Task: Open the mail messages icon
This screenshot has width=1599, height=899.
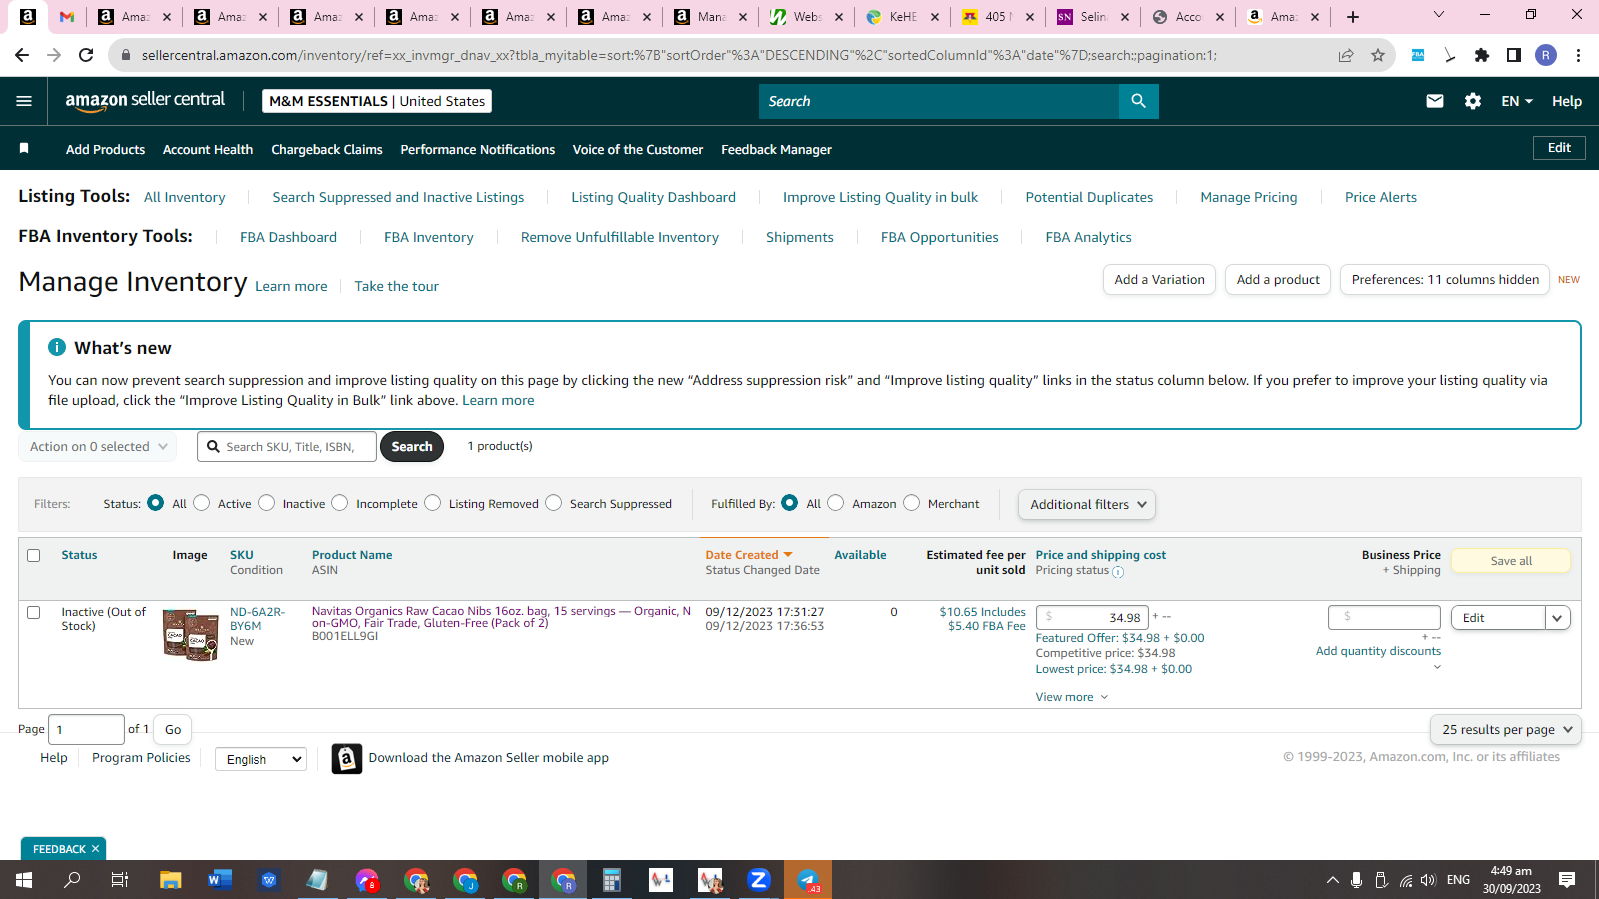Action: coord(1434,101)
